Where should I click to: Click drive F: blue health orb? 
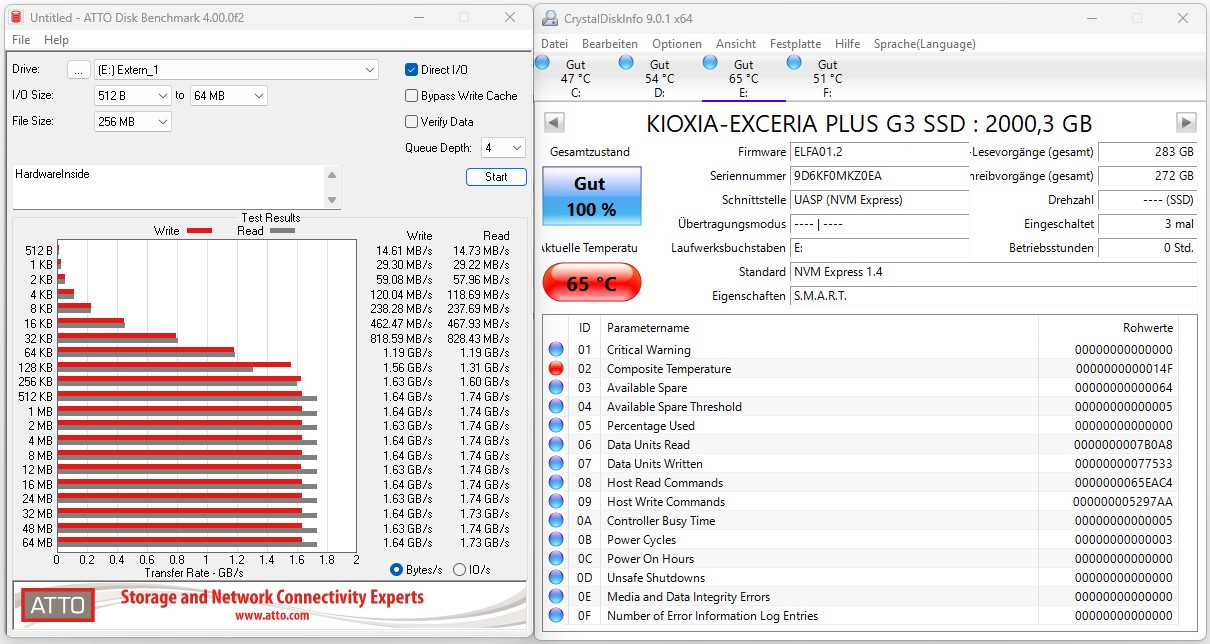tap(795, 62)
